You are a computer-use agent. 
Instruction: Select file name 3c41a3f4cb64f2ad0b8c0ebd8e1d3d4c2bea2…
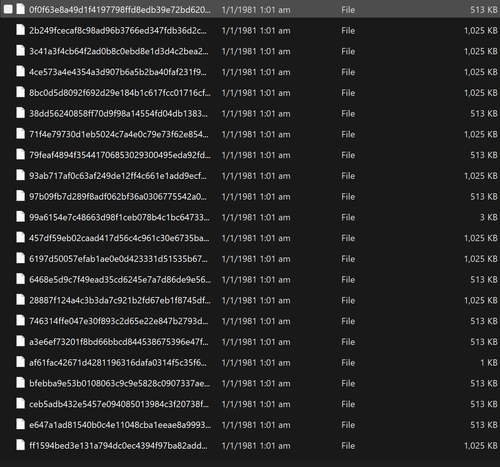119,51
